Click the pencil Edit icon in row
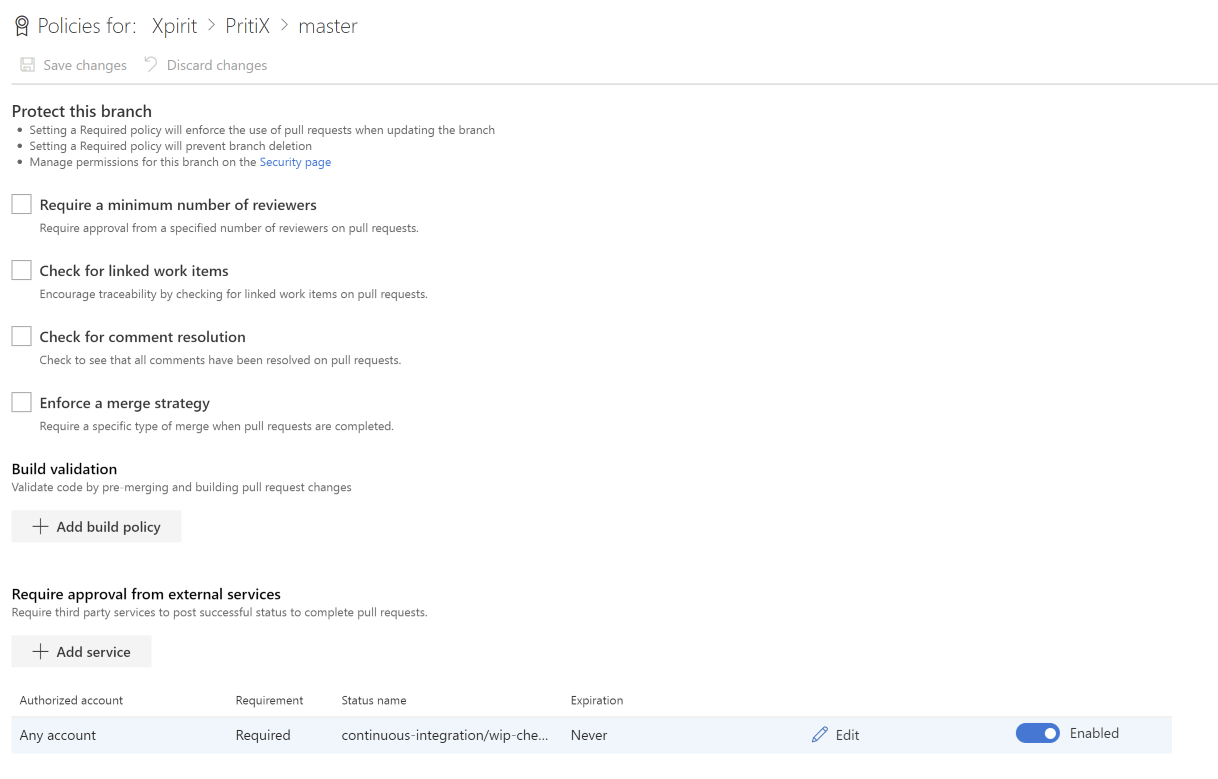This screenshot has height=779, width=1218. 820,735
